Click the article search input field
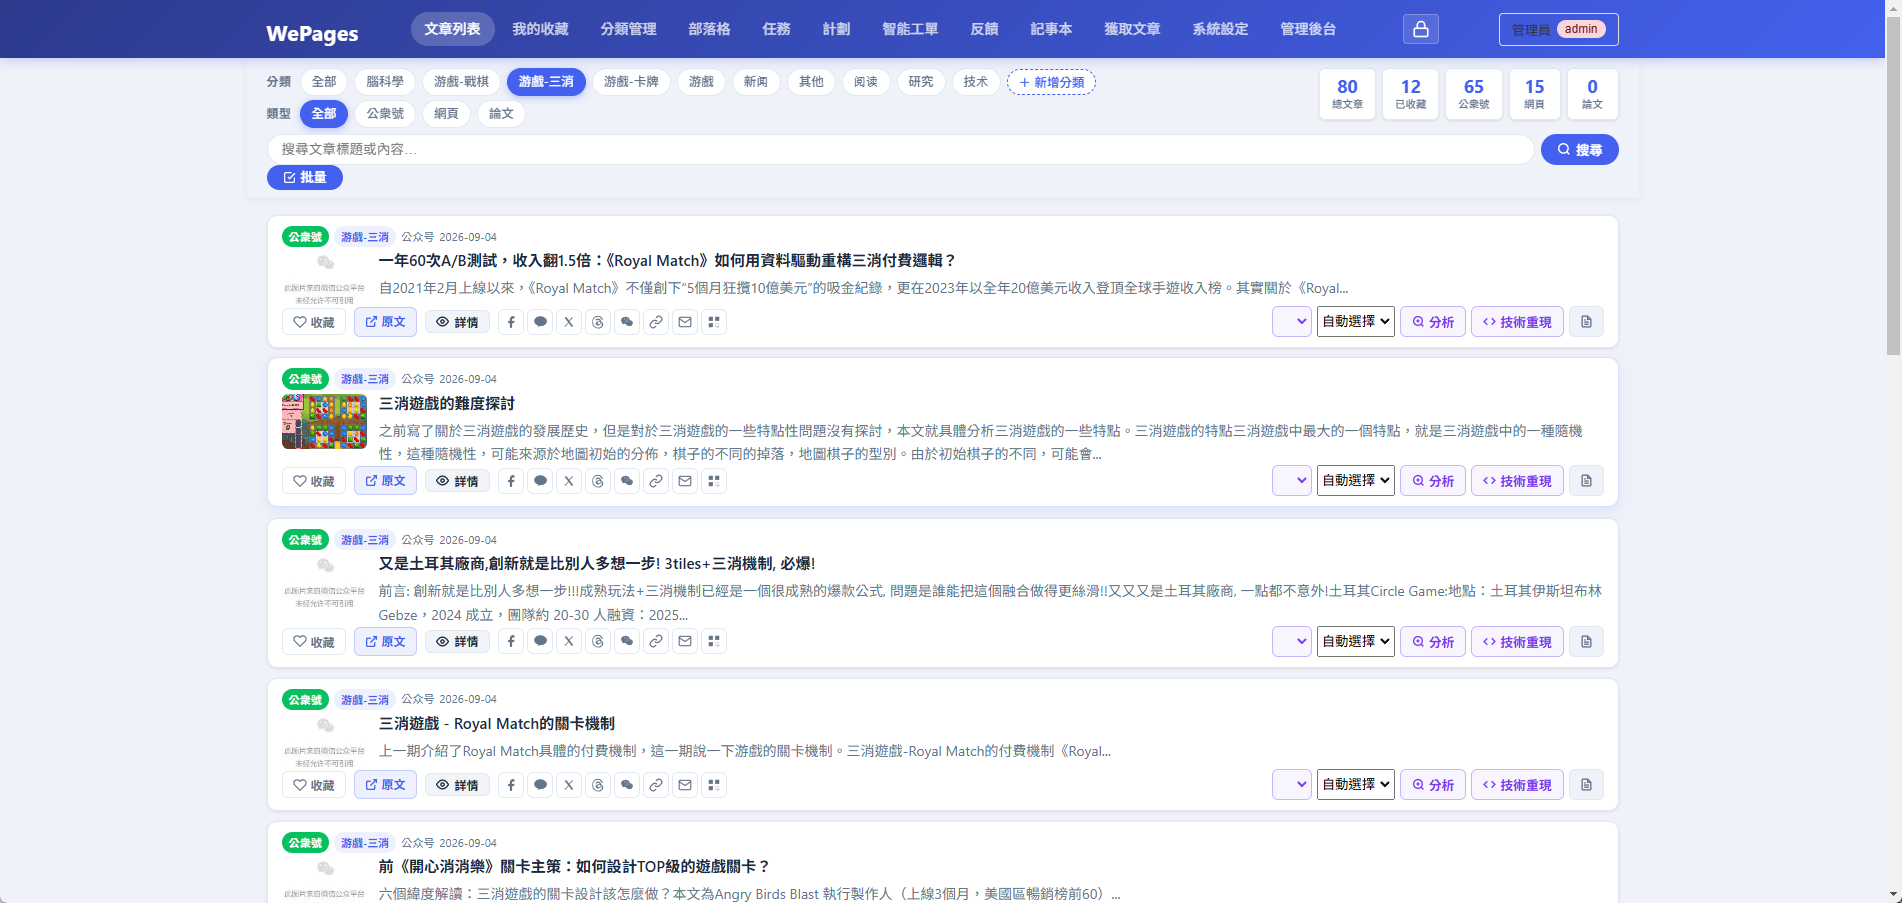 click(900, 149)
